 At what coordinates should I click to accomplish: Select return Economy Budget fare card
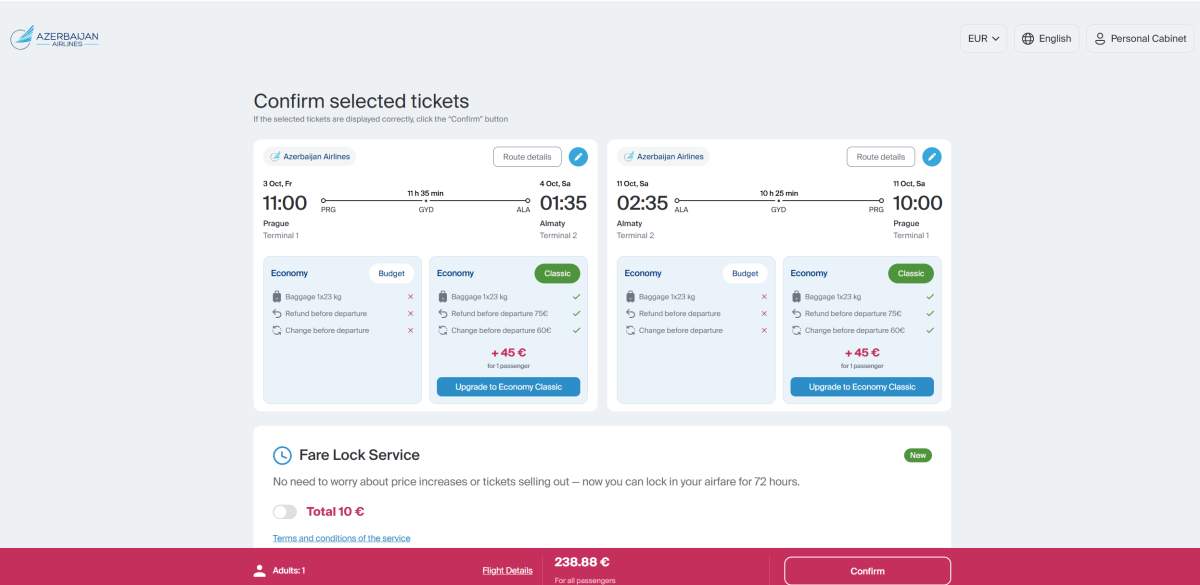696,330
